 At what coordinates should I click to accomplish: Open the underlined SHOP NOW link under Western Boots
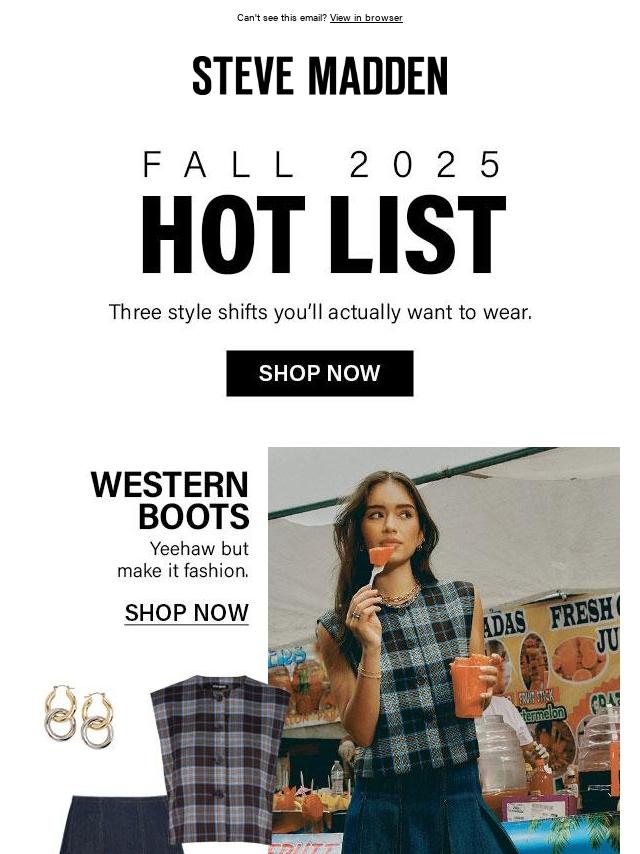coord(187,613)
